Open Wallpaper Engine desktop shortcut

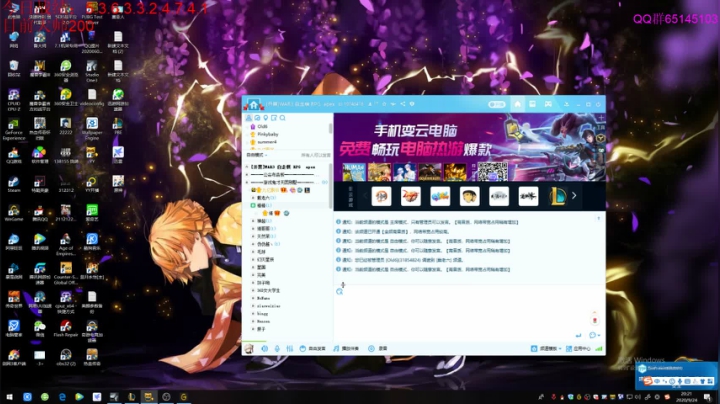(92, 129)
